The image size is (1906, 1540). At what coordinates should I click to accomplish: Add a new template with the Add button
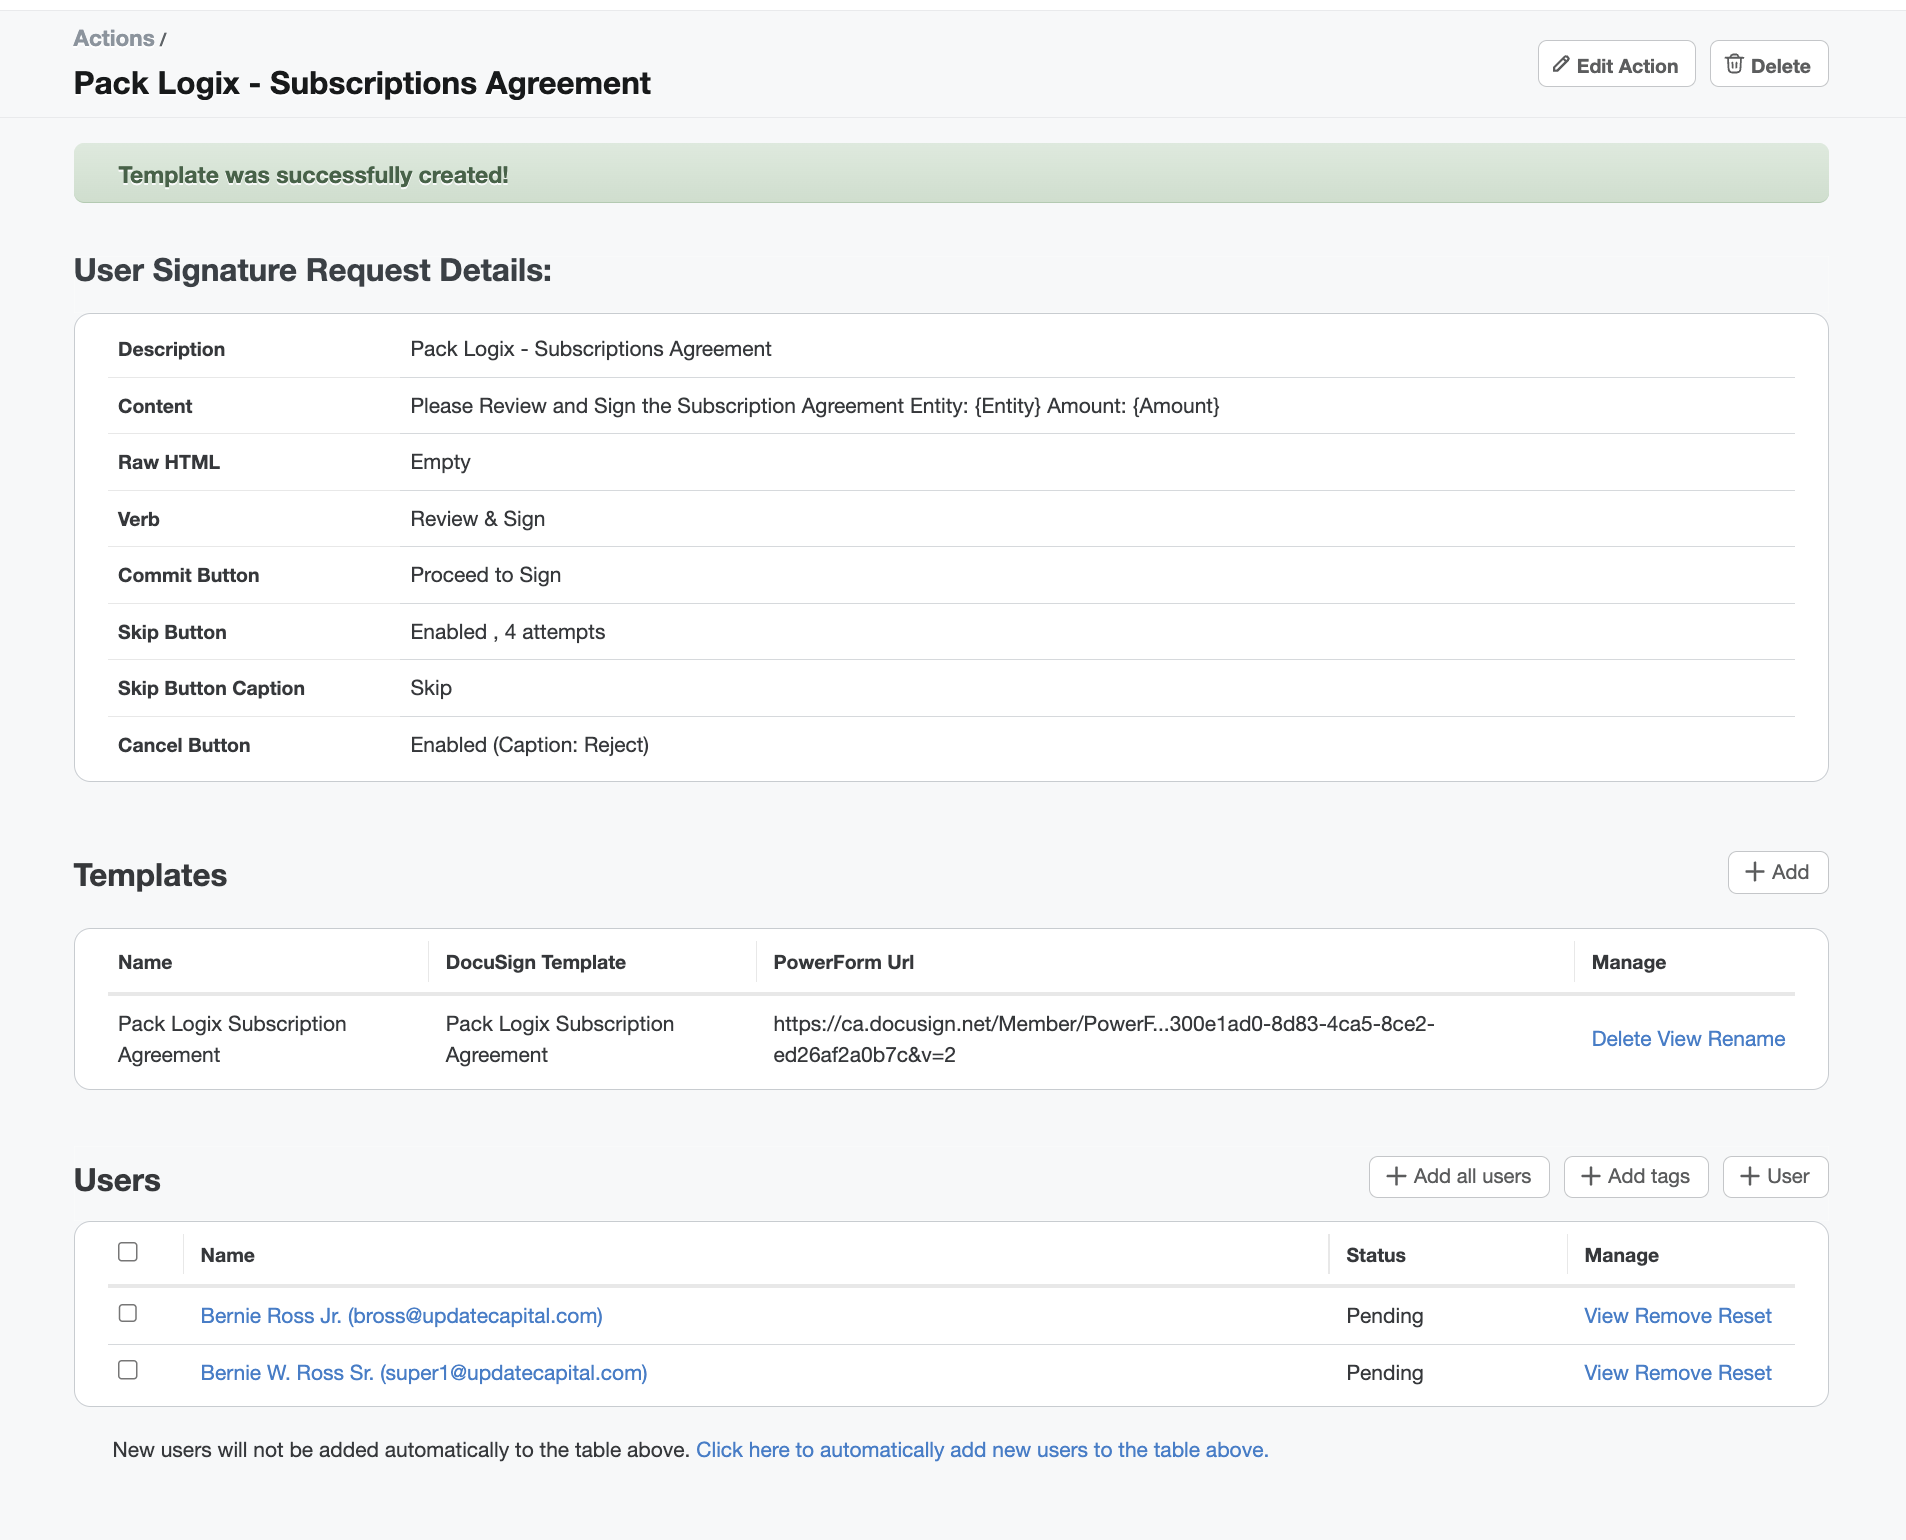[1777, 872]
